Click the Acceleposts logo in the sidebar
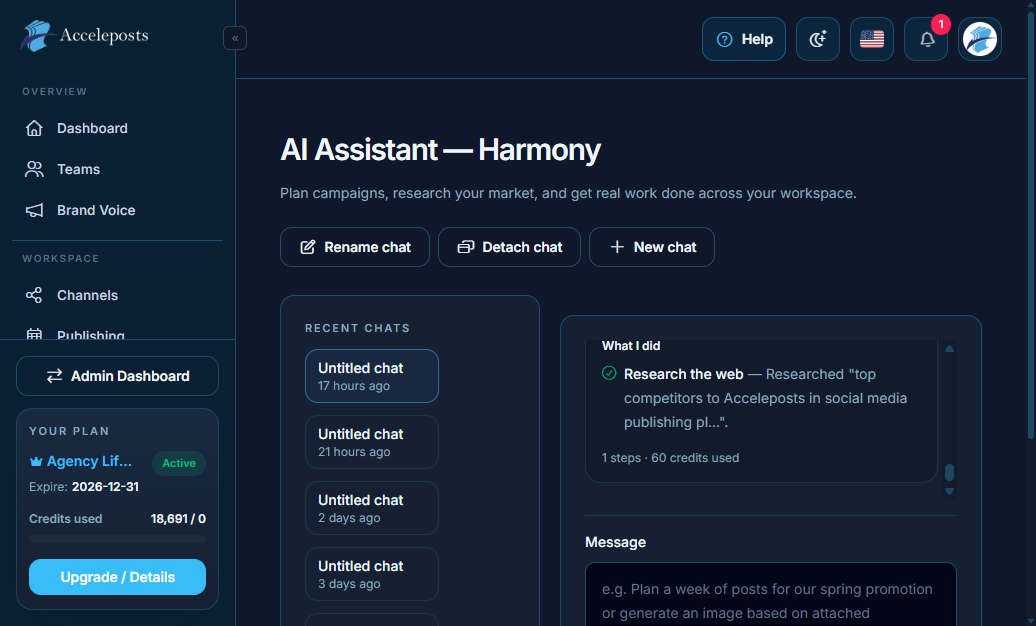 [85, 36]
